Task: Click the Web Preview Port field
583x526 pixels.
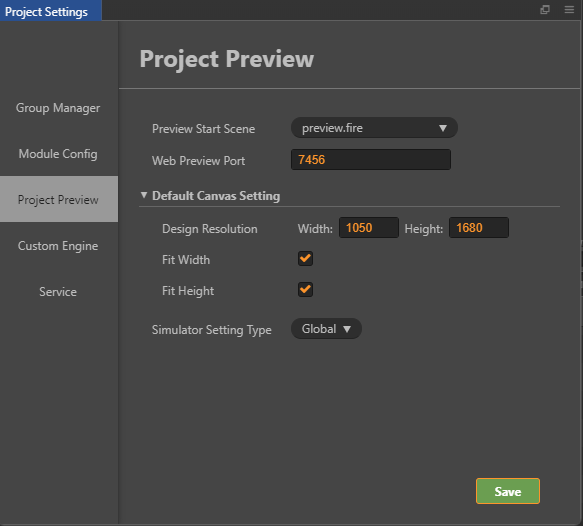Action: point(371,160)
